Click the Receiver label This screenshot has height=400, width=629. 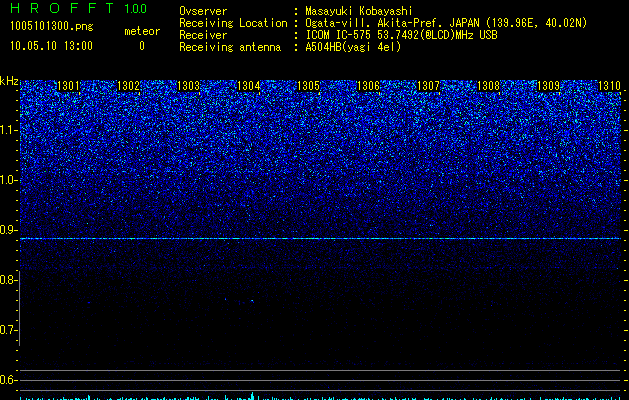203,35
